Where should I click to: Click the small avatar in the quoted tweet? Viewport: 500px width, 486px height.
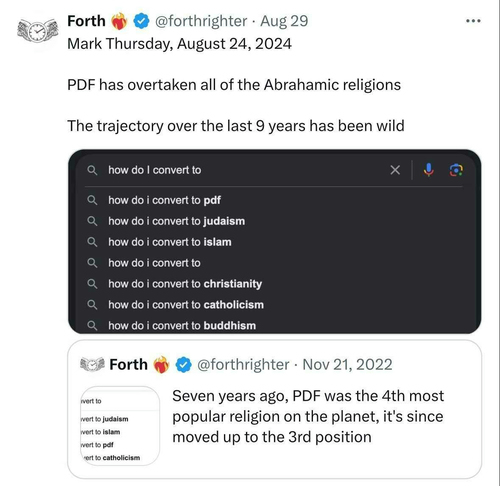pyautogui.click(x=92, y=364)
